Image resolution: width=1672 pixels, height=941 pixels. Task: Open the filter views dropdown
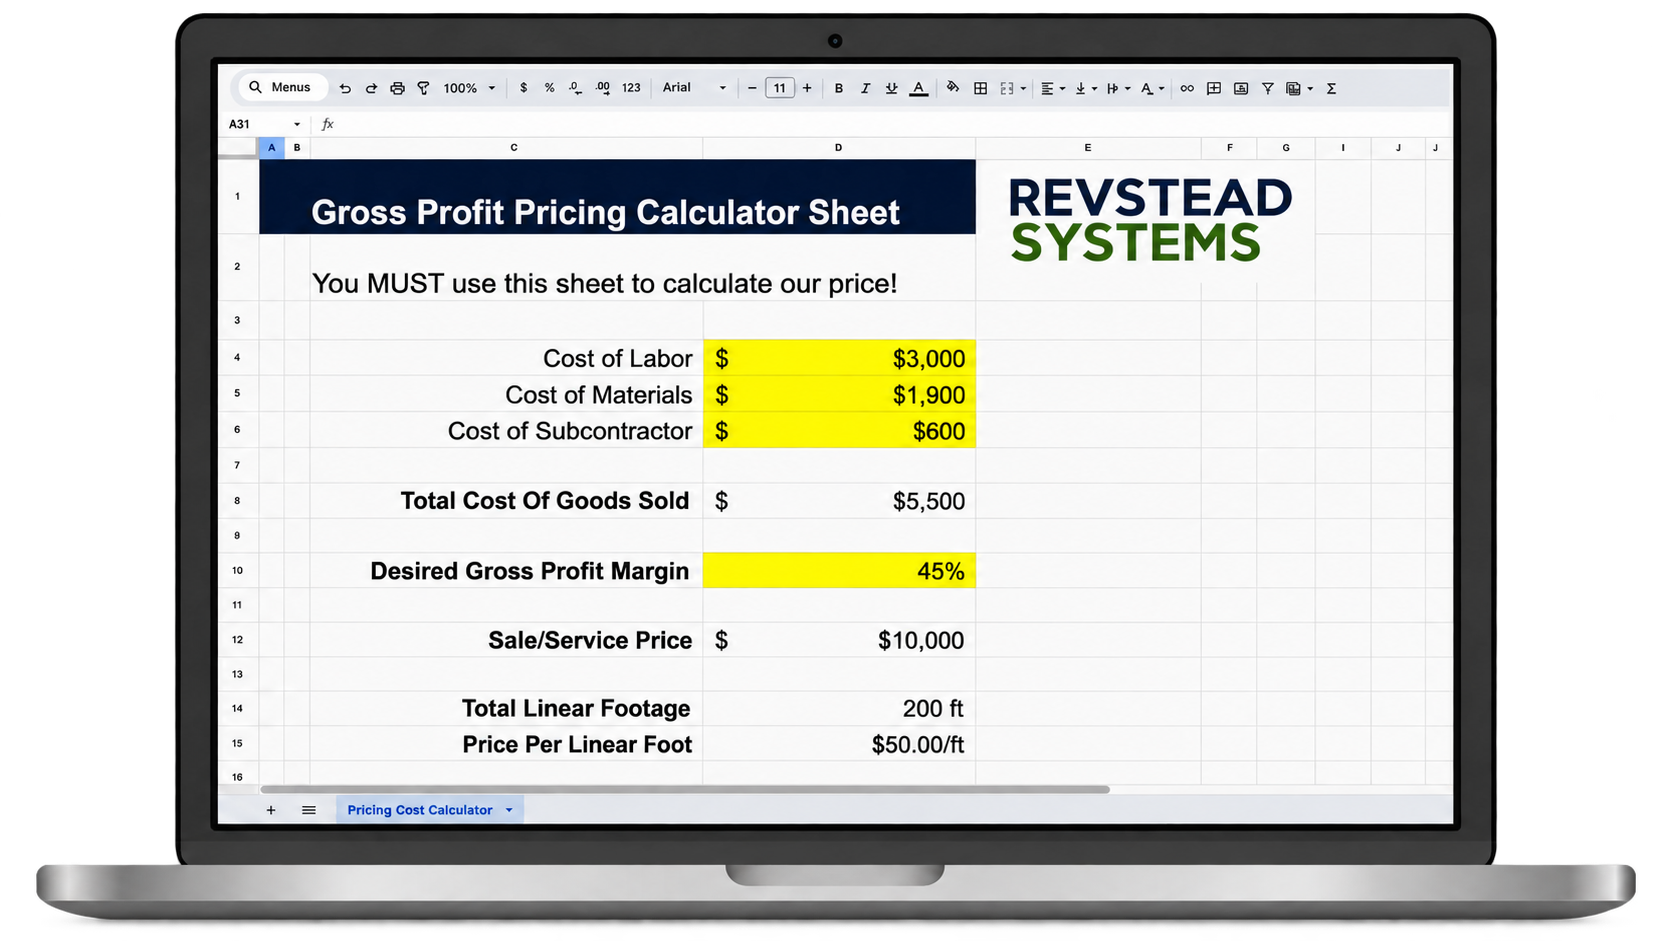point(1299,88)
